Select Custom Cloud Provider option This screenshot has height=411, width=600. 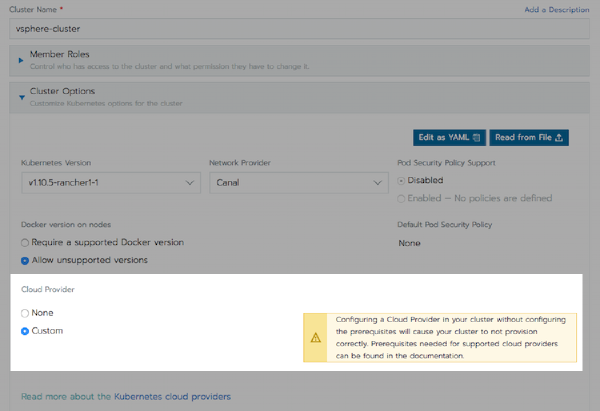25,331
